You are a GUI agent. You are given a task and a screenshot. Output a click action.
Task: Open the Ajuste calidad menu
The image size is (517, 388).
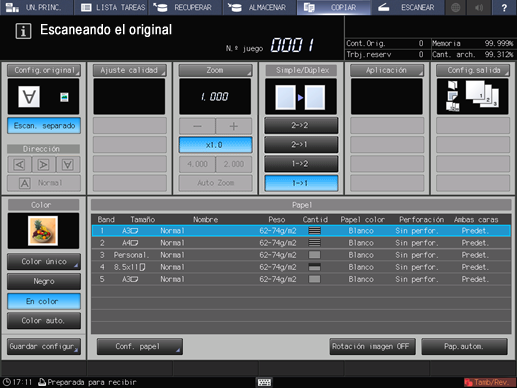click(x=129, y=70)
